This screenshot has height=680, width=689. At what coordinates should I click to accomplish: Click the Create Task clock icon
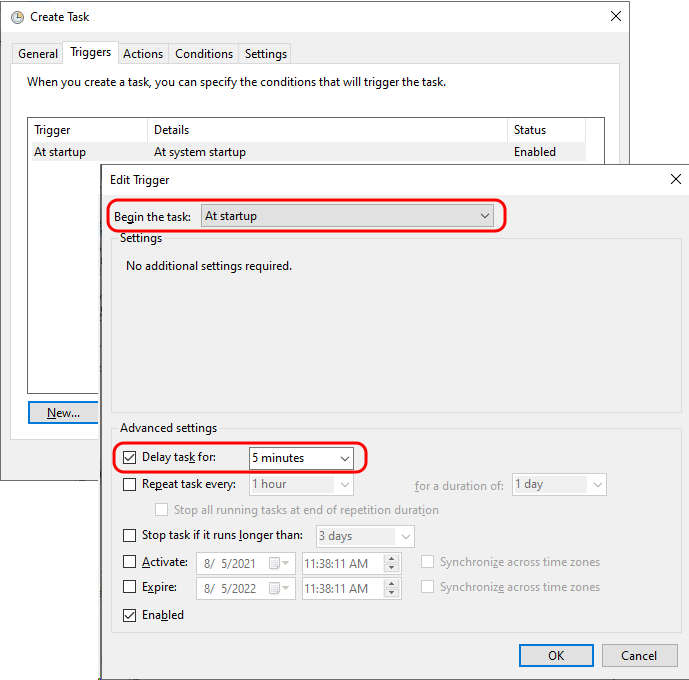point(17,17)
